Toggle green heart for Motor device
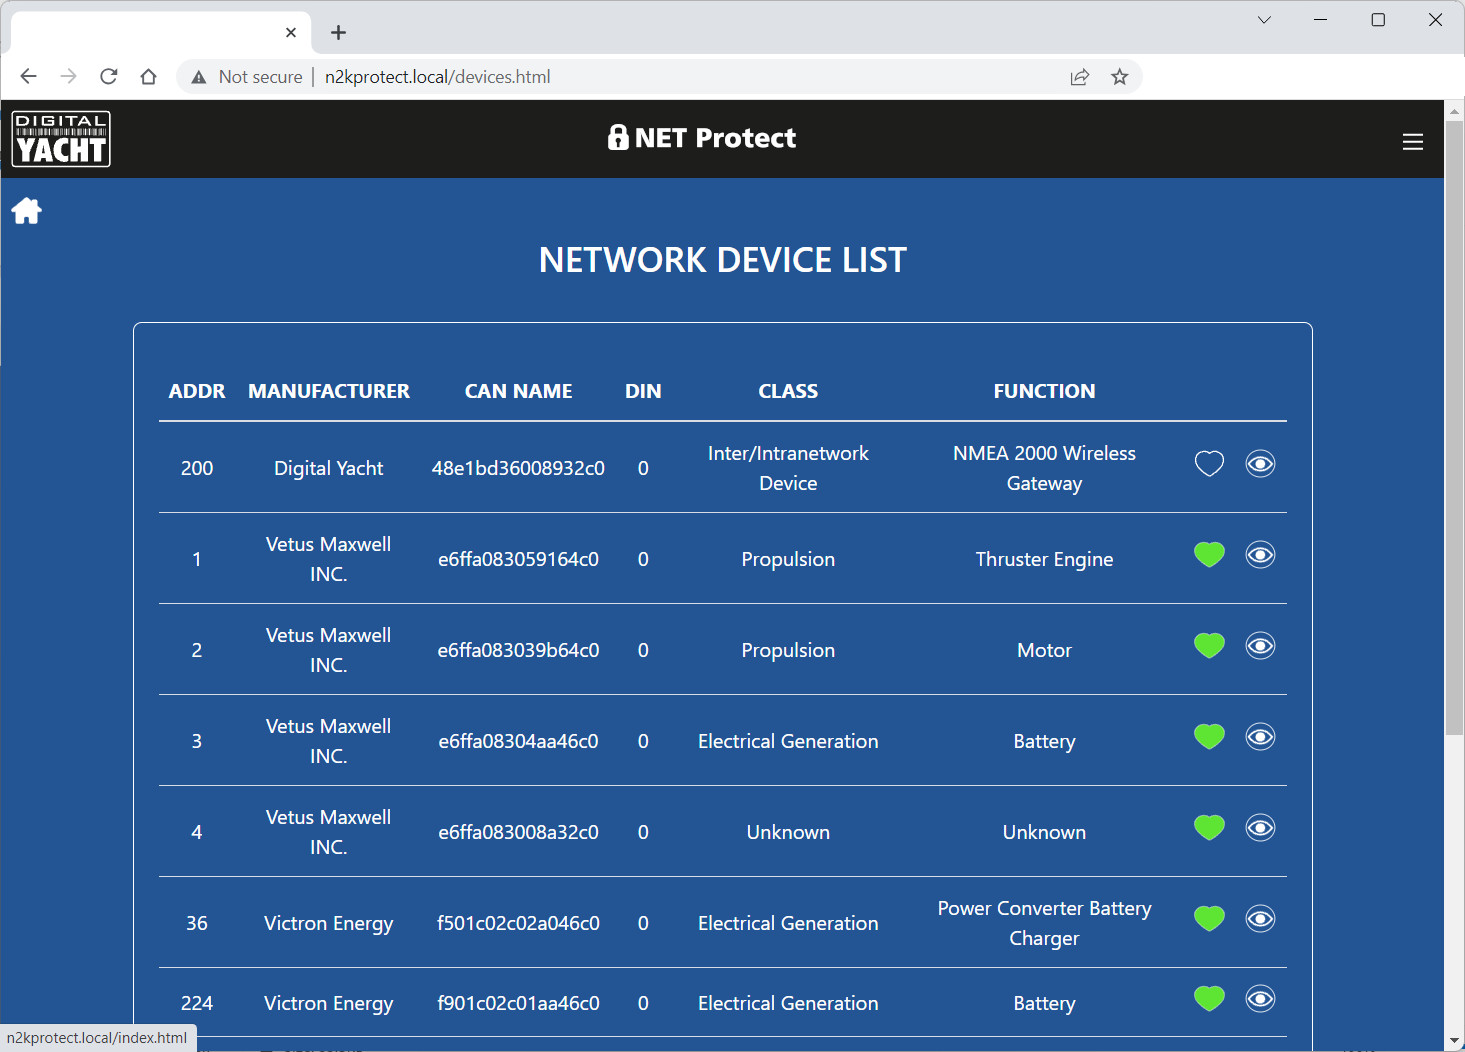Image resolution: width=1465 pixels, height=1052 pixels. [x=1209, y=646]
